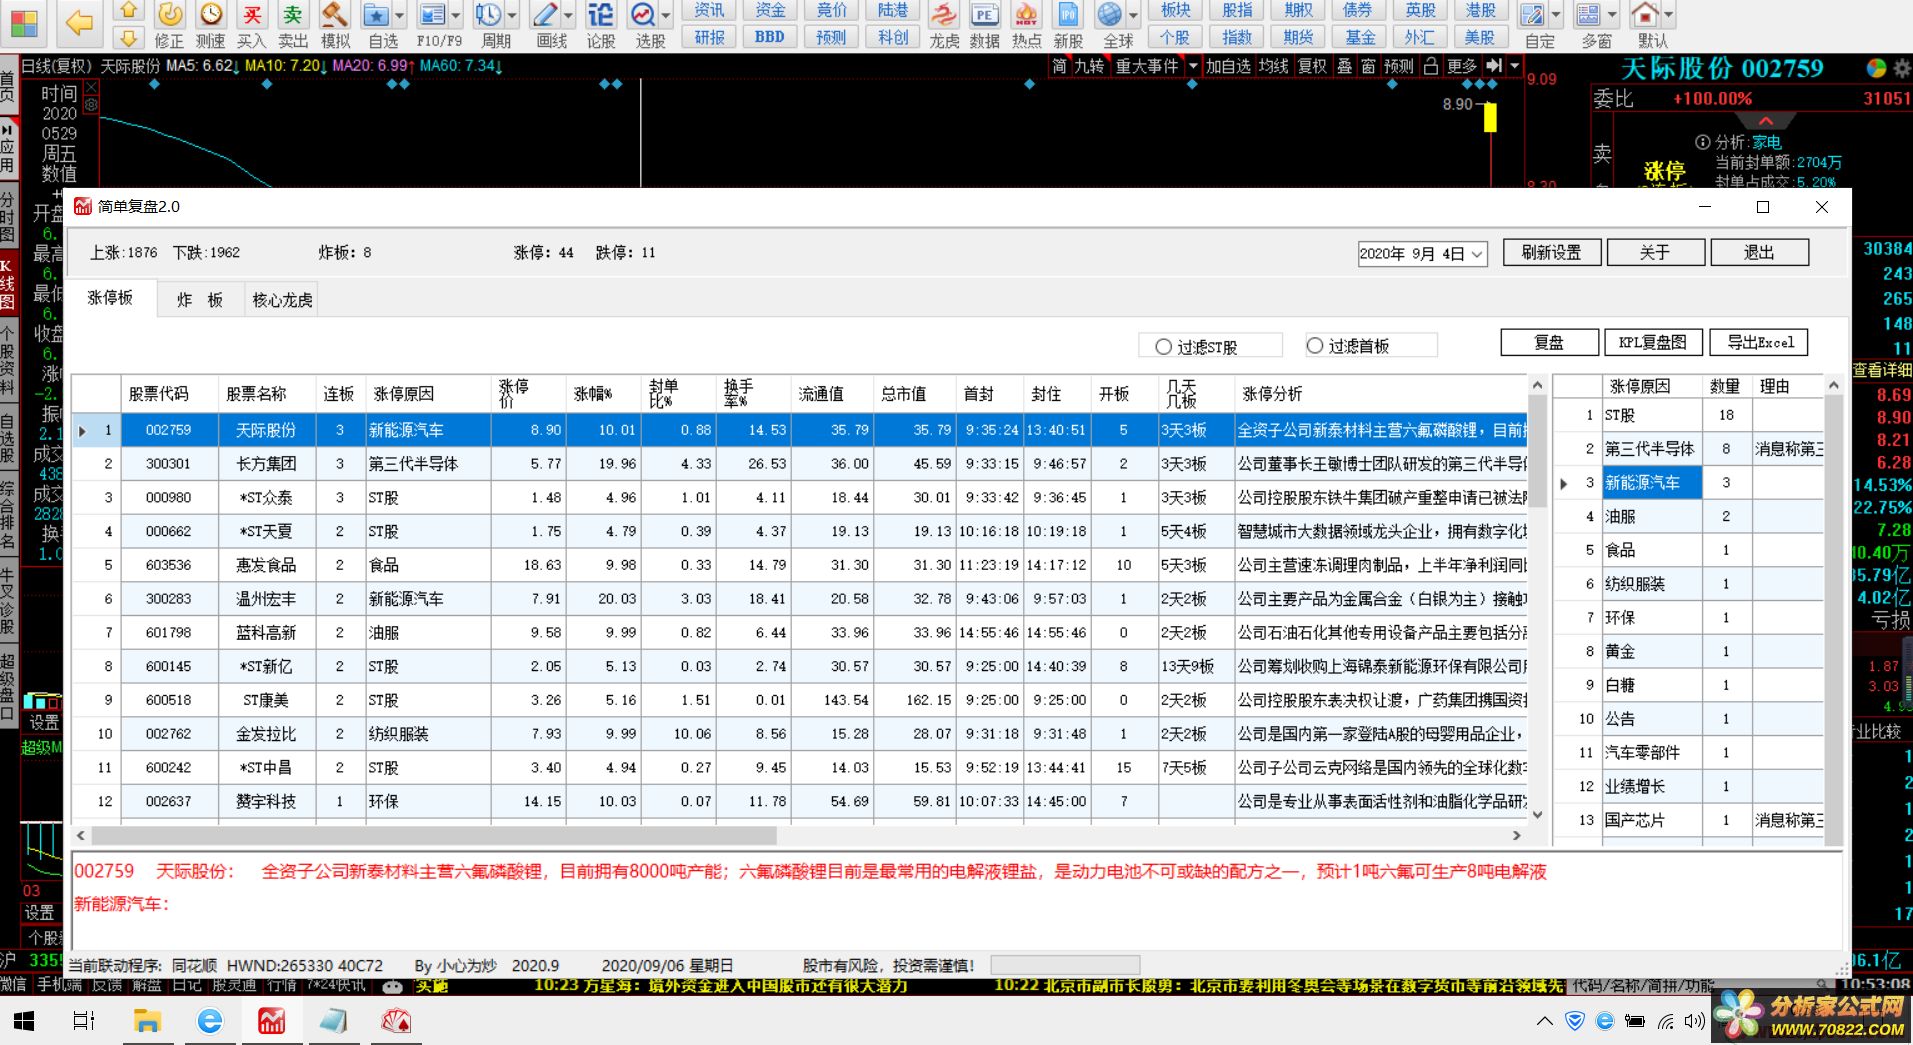Launch Internet Explorer from the taskbar

coord(209,1021)
